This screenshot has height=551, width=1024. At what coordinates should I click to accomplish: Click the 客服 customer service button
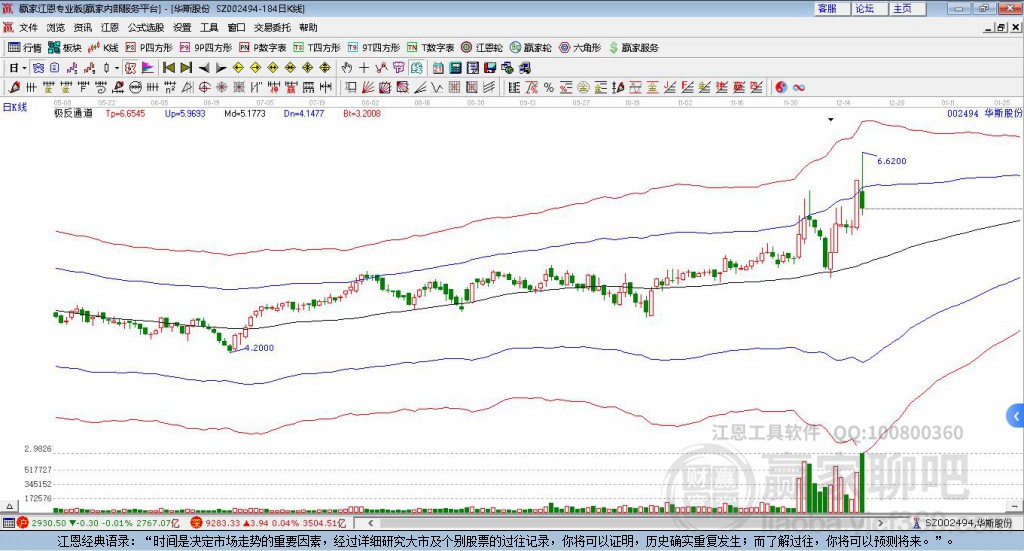click(x=827, y=8)
